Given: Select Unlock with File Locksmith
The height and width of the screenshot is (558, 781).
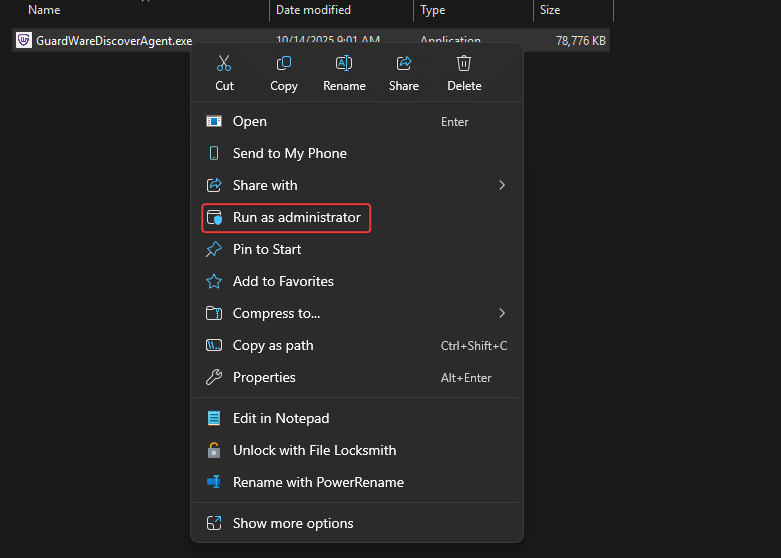Looking at the screenshot, I should [x=314, y=450].
